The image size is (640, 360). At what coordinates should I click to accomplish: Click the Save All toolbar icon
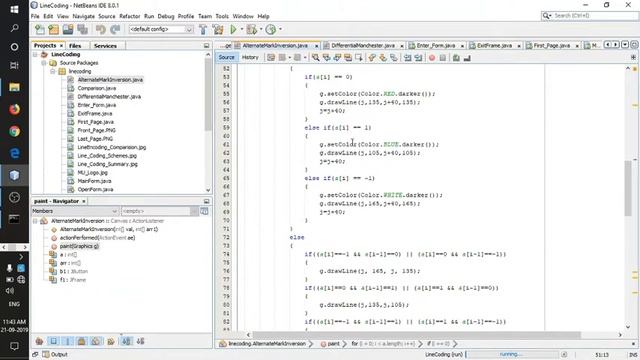point(82,29)
